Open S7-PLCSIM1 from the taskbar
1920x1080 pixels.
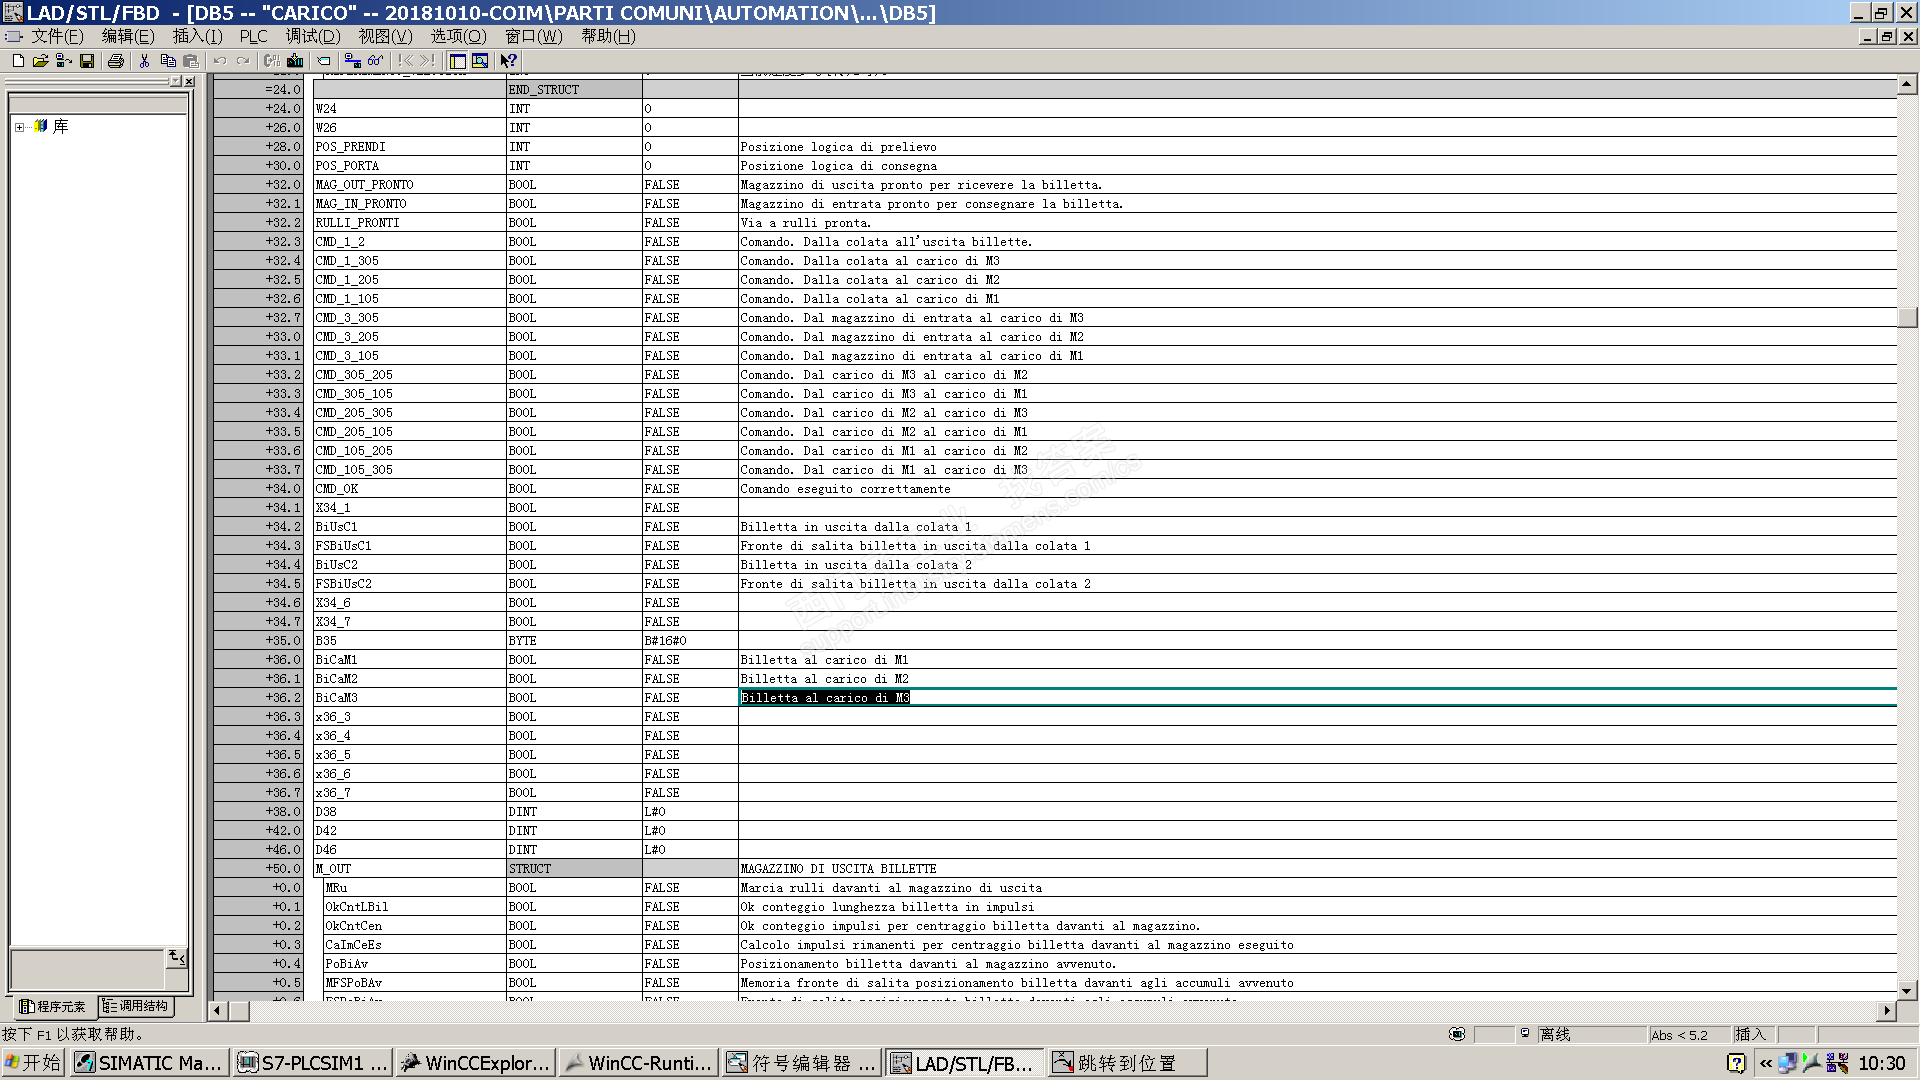[x=312, y=1063]
